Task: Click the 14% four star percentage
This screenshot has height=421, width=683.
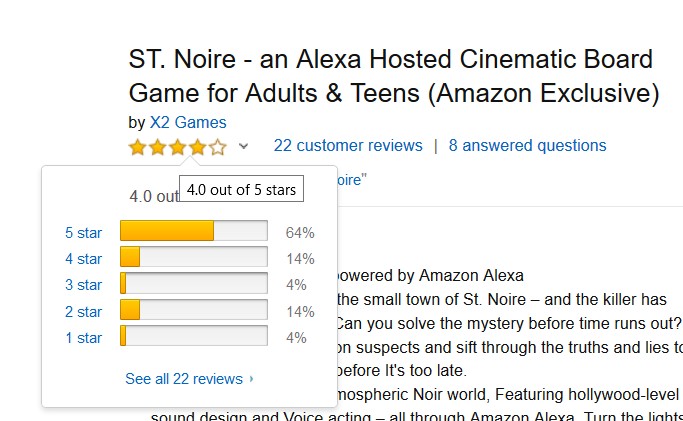Action: pyautogui.click(x=300, y=259)
